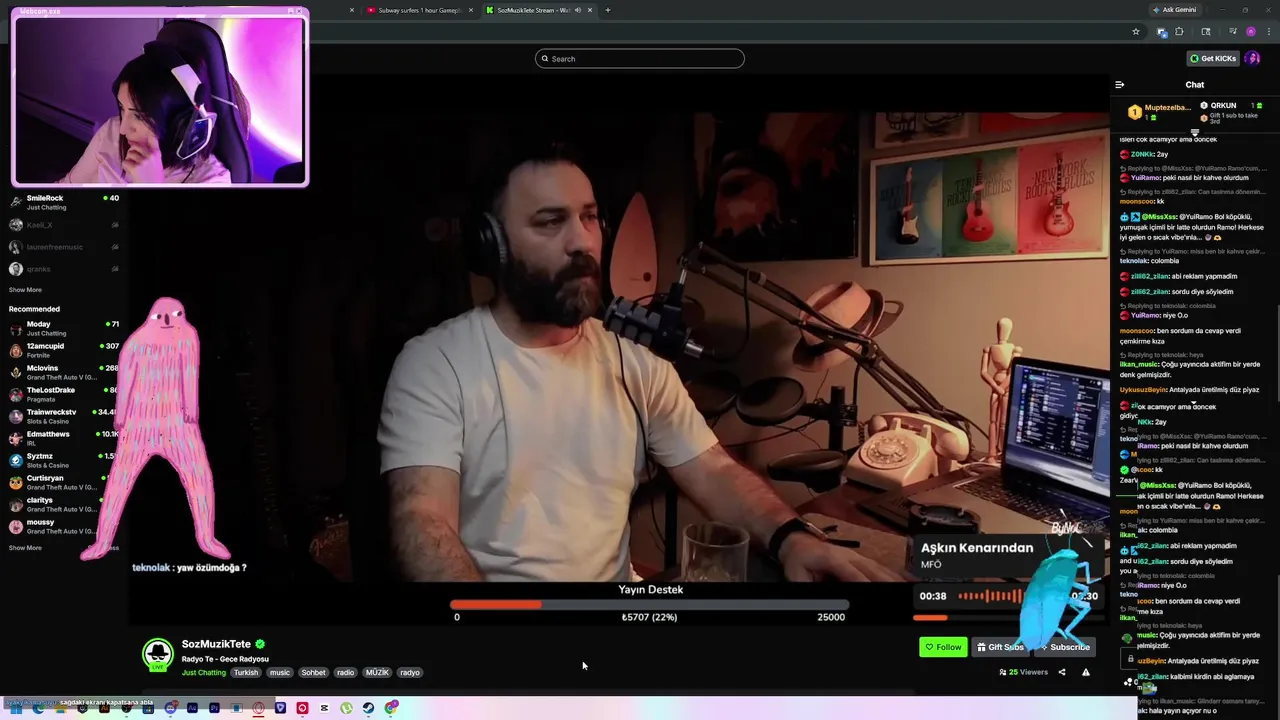Viewport: 1280px width, 720px height.
Task: Open uTorrent from the taskbar
Action: [346, 708]
